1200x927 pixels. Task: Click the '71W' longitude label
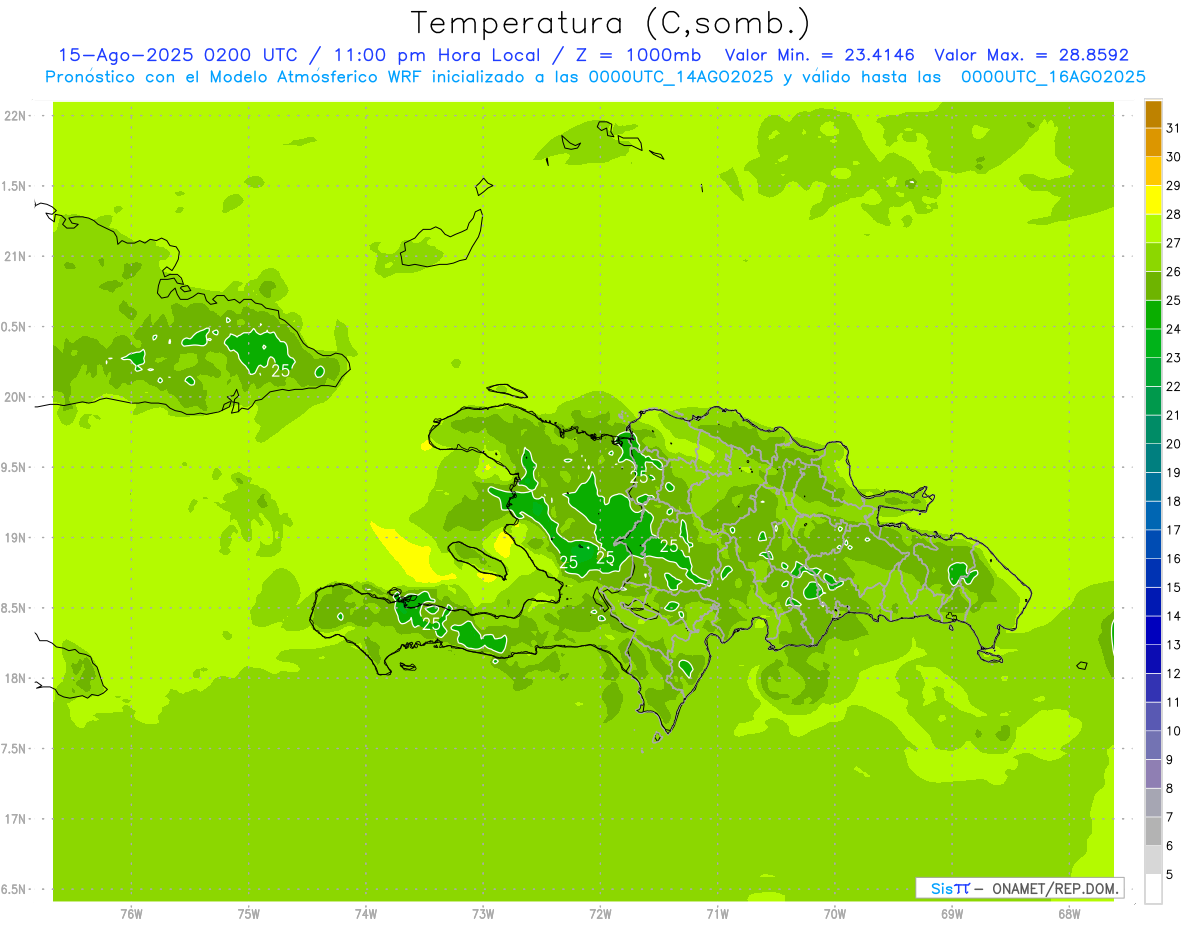717,914
